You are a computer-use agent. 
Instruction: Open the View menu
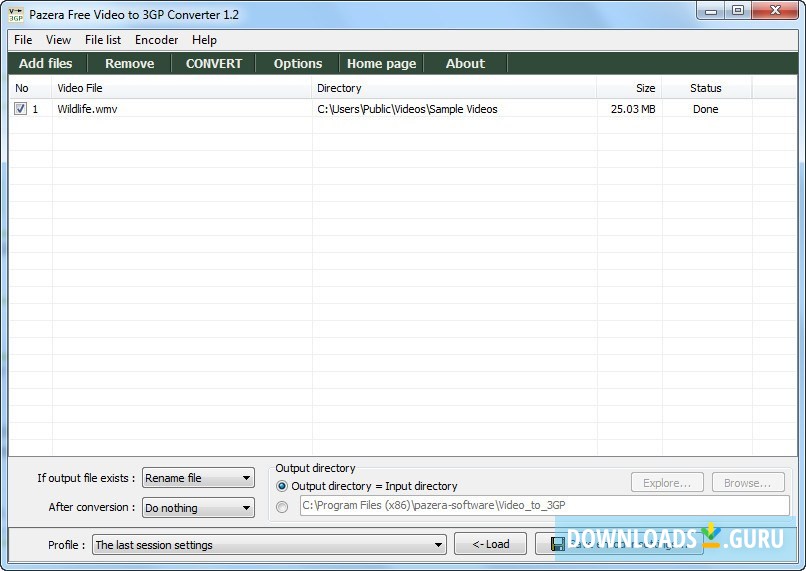point(58,40)
